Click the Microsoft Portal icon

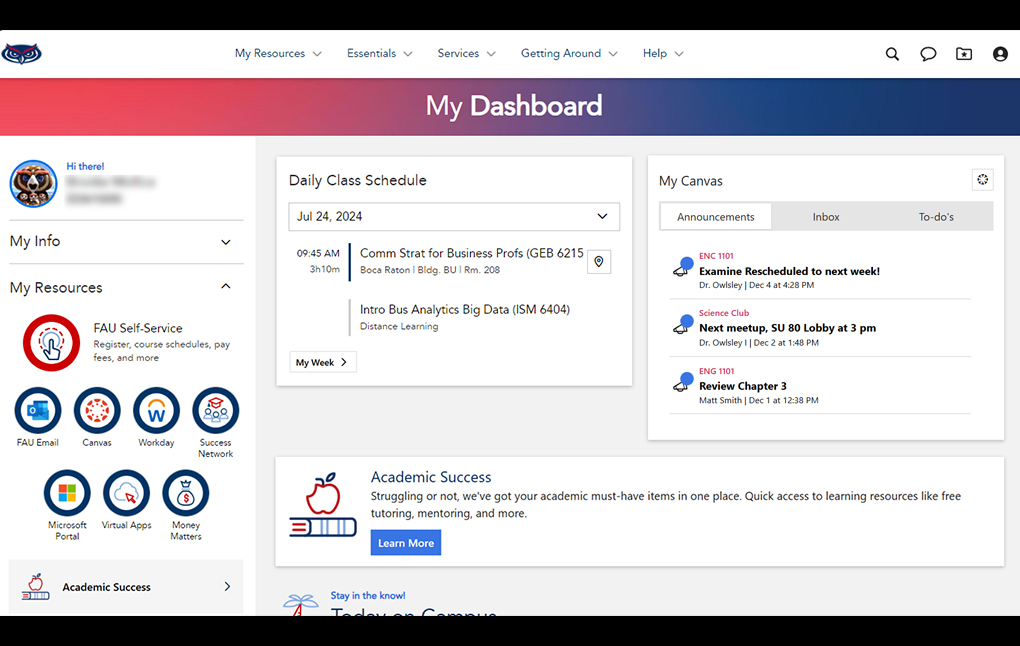(67, 493)
